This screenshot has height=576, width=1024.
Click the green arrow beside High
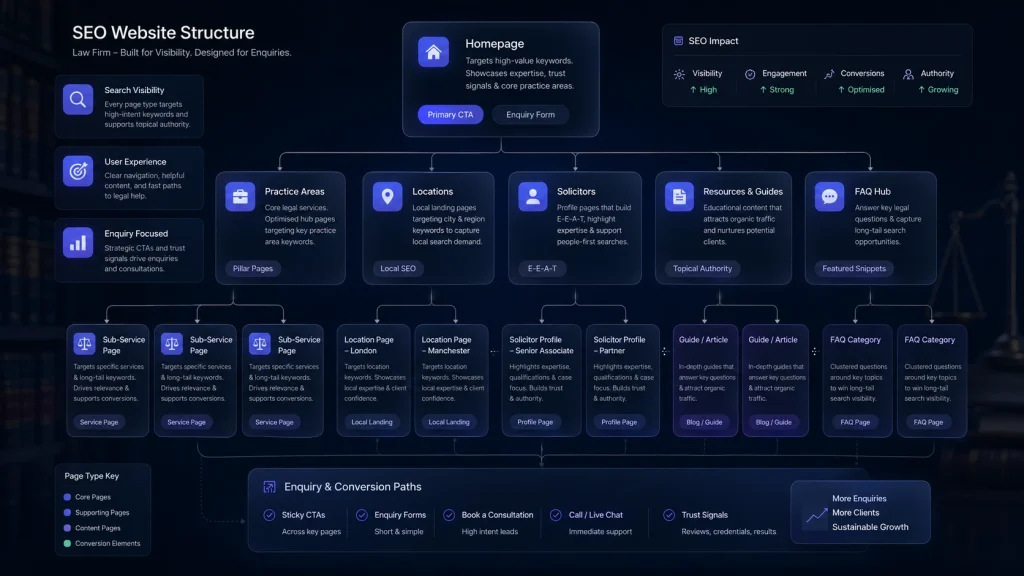pos(694,89)
